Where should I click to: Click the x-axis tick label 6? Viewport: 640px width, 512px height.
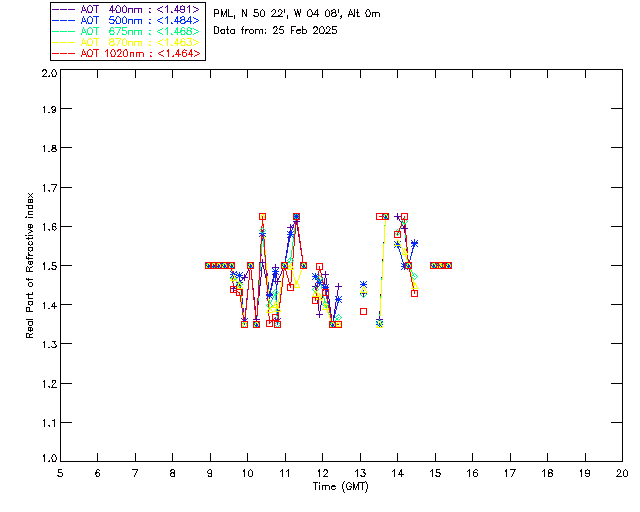point(98,473)
